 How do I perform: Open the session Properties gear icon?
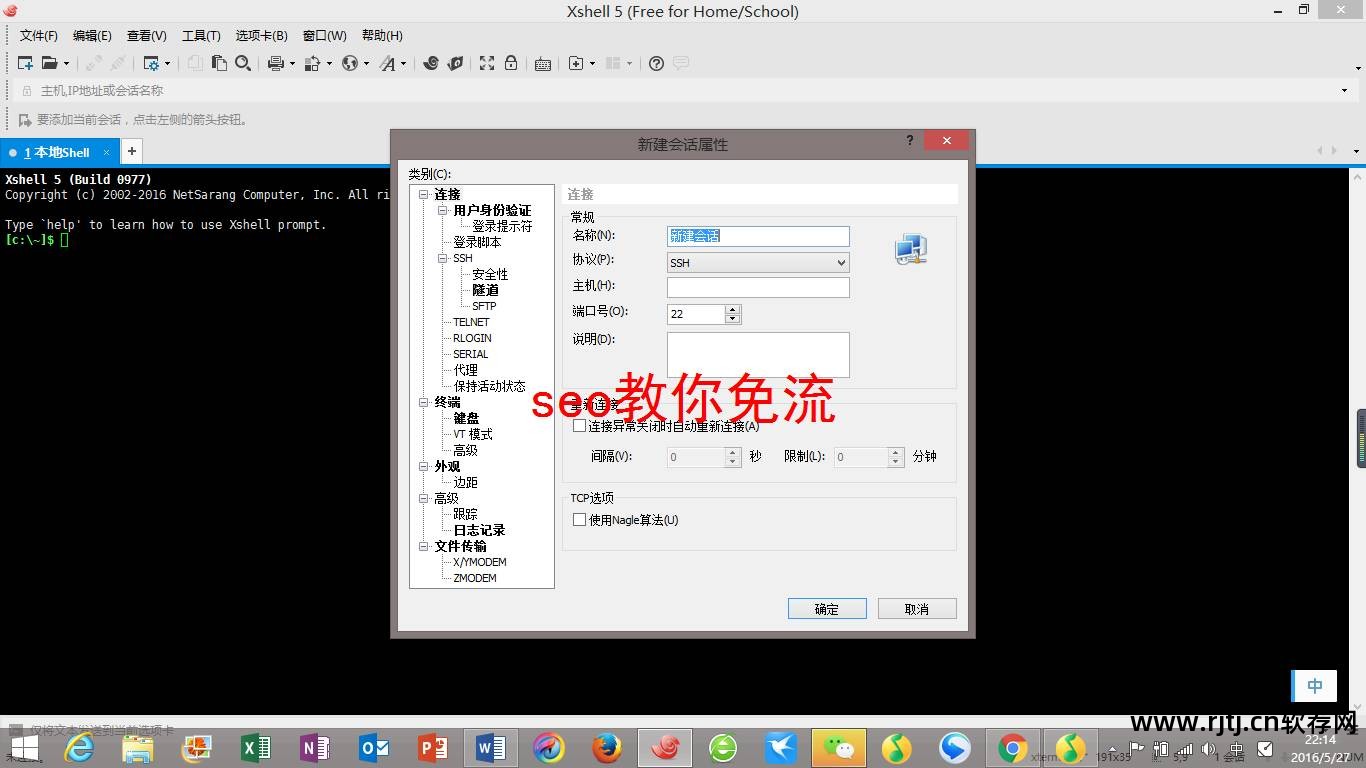coord(151,63)
